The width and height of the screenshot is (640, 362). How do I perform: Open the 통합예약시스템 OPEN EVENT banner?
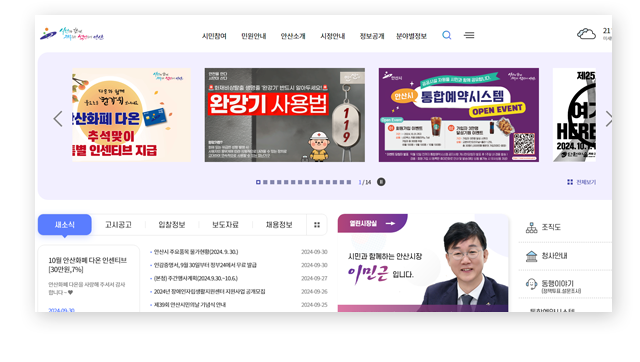point(459,115)
